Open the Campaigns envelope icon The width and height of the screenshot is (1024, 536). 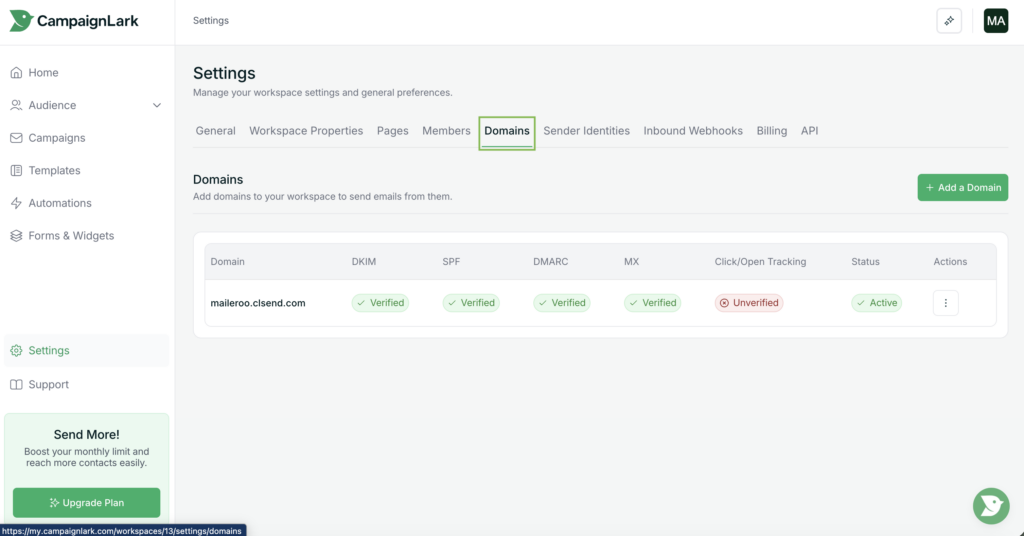(x=16, y=138)
